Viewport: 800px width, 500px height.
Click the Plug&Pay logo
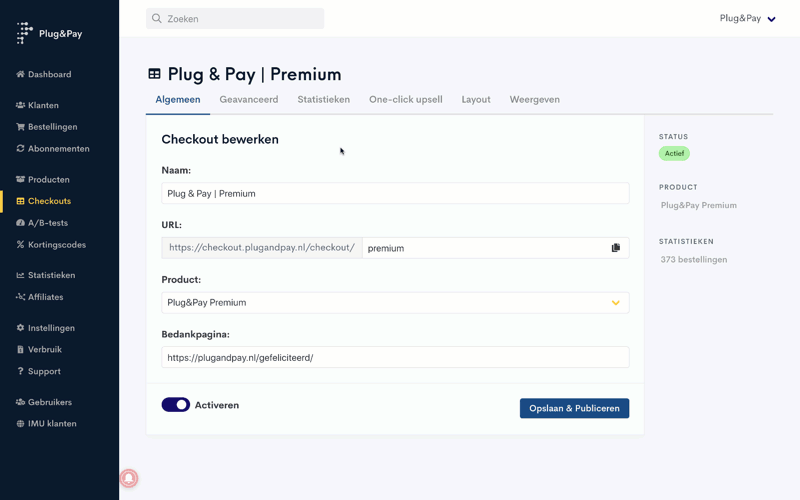[x=49, y=33]
